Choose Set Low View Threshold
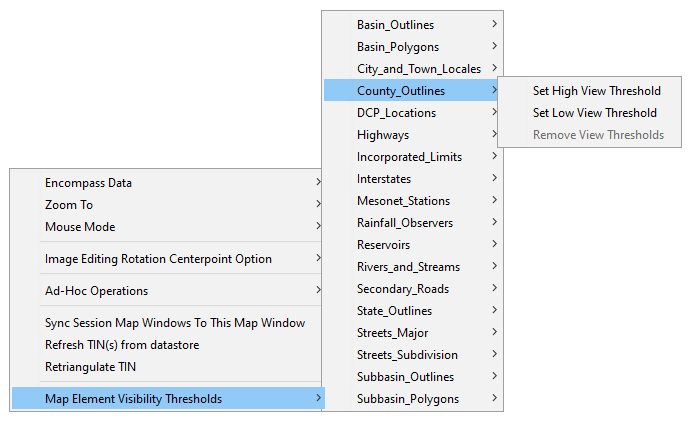 (x=594, y=113)
